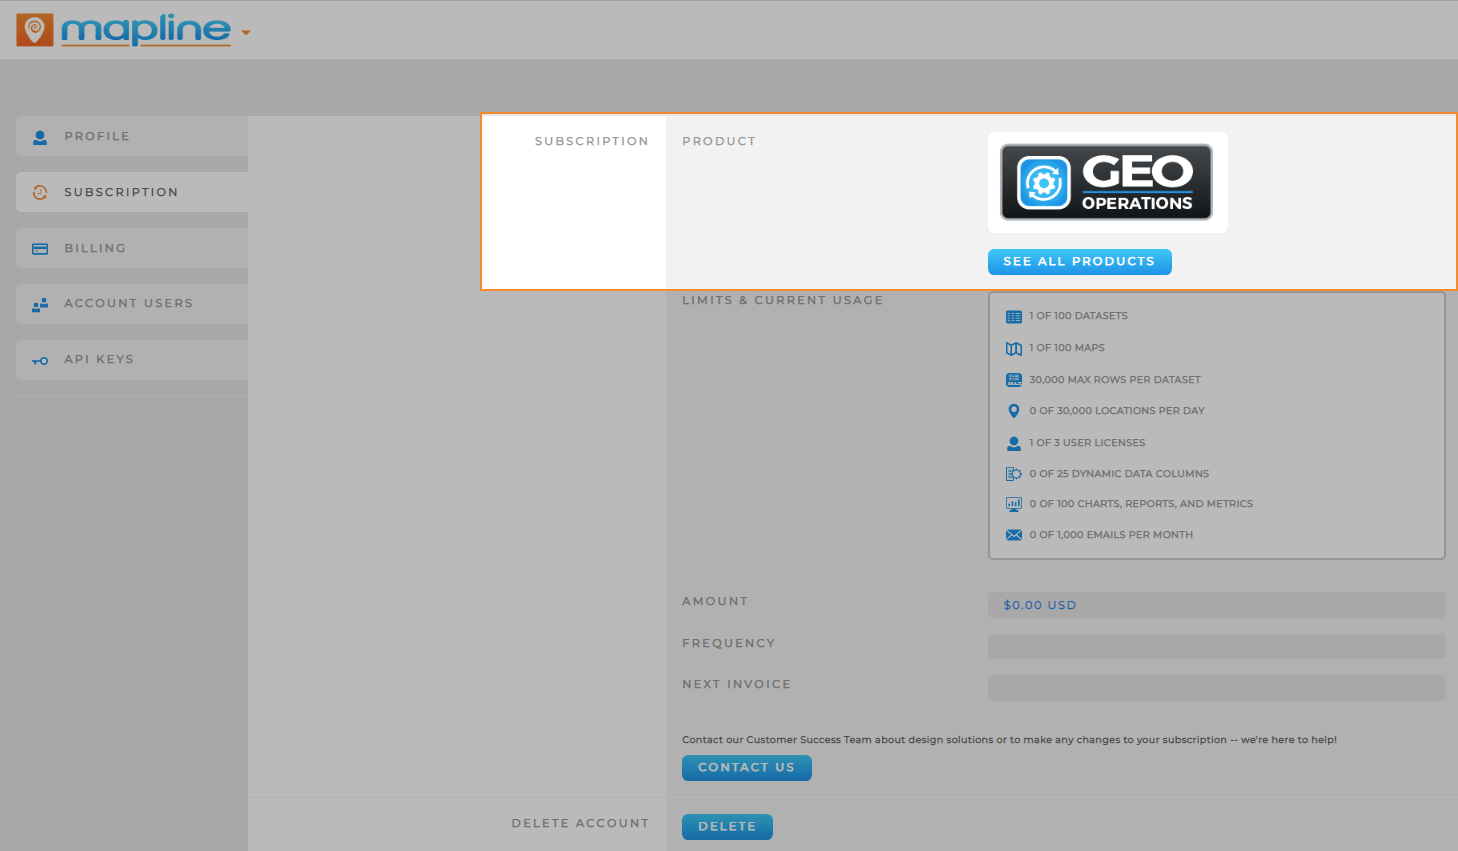Select the '1 OF 100 DATASETS' text
1458x851 pixels.
coord(1078,316)
